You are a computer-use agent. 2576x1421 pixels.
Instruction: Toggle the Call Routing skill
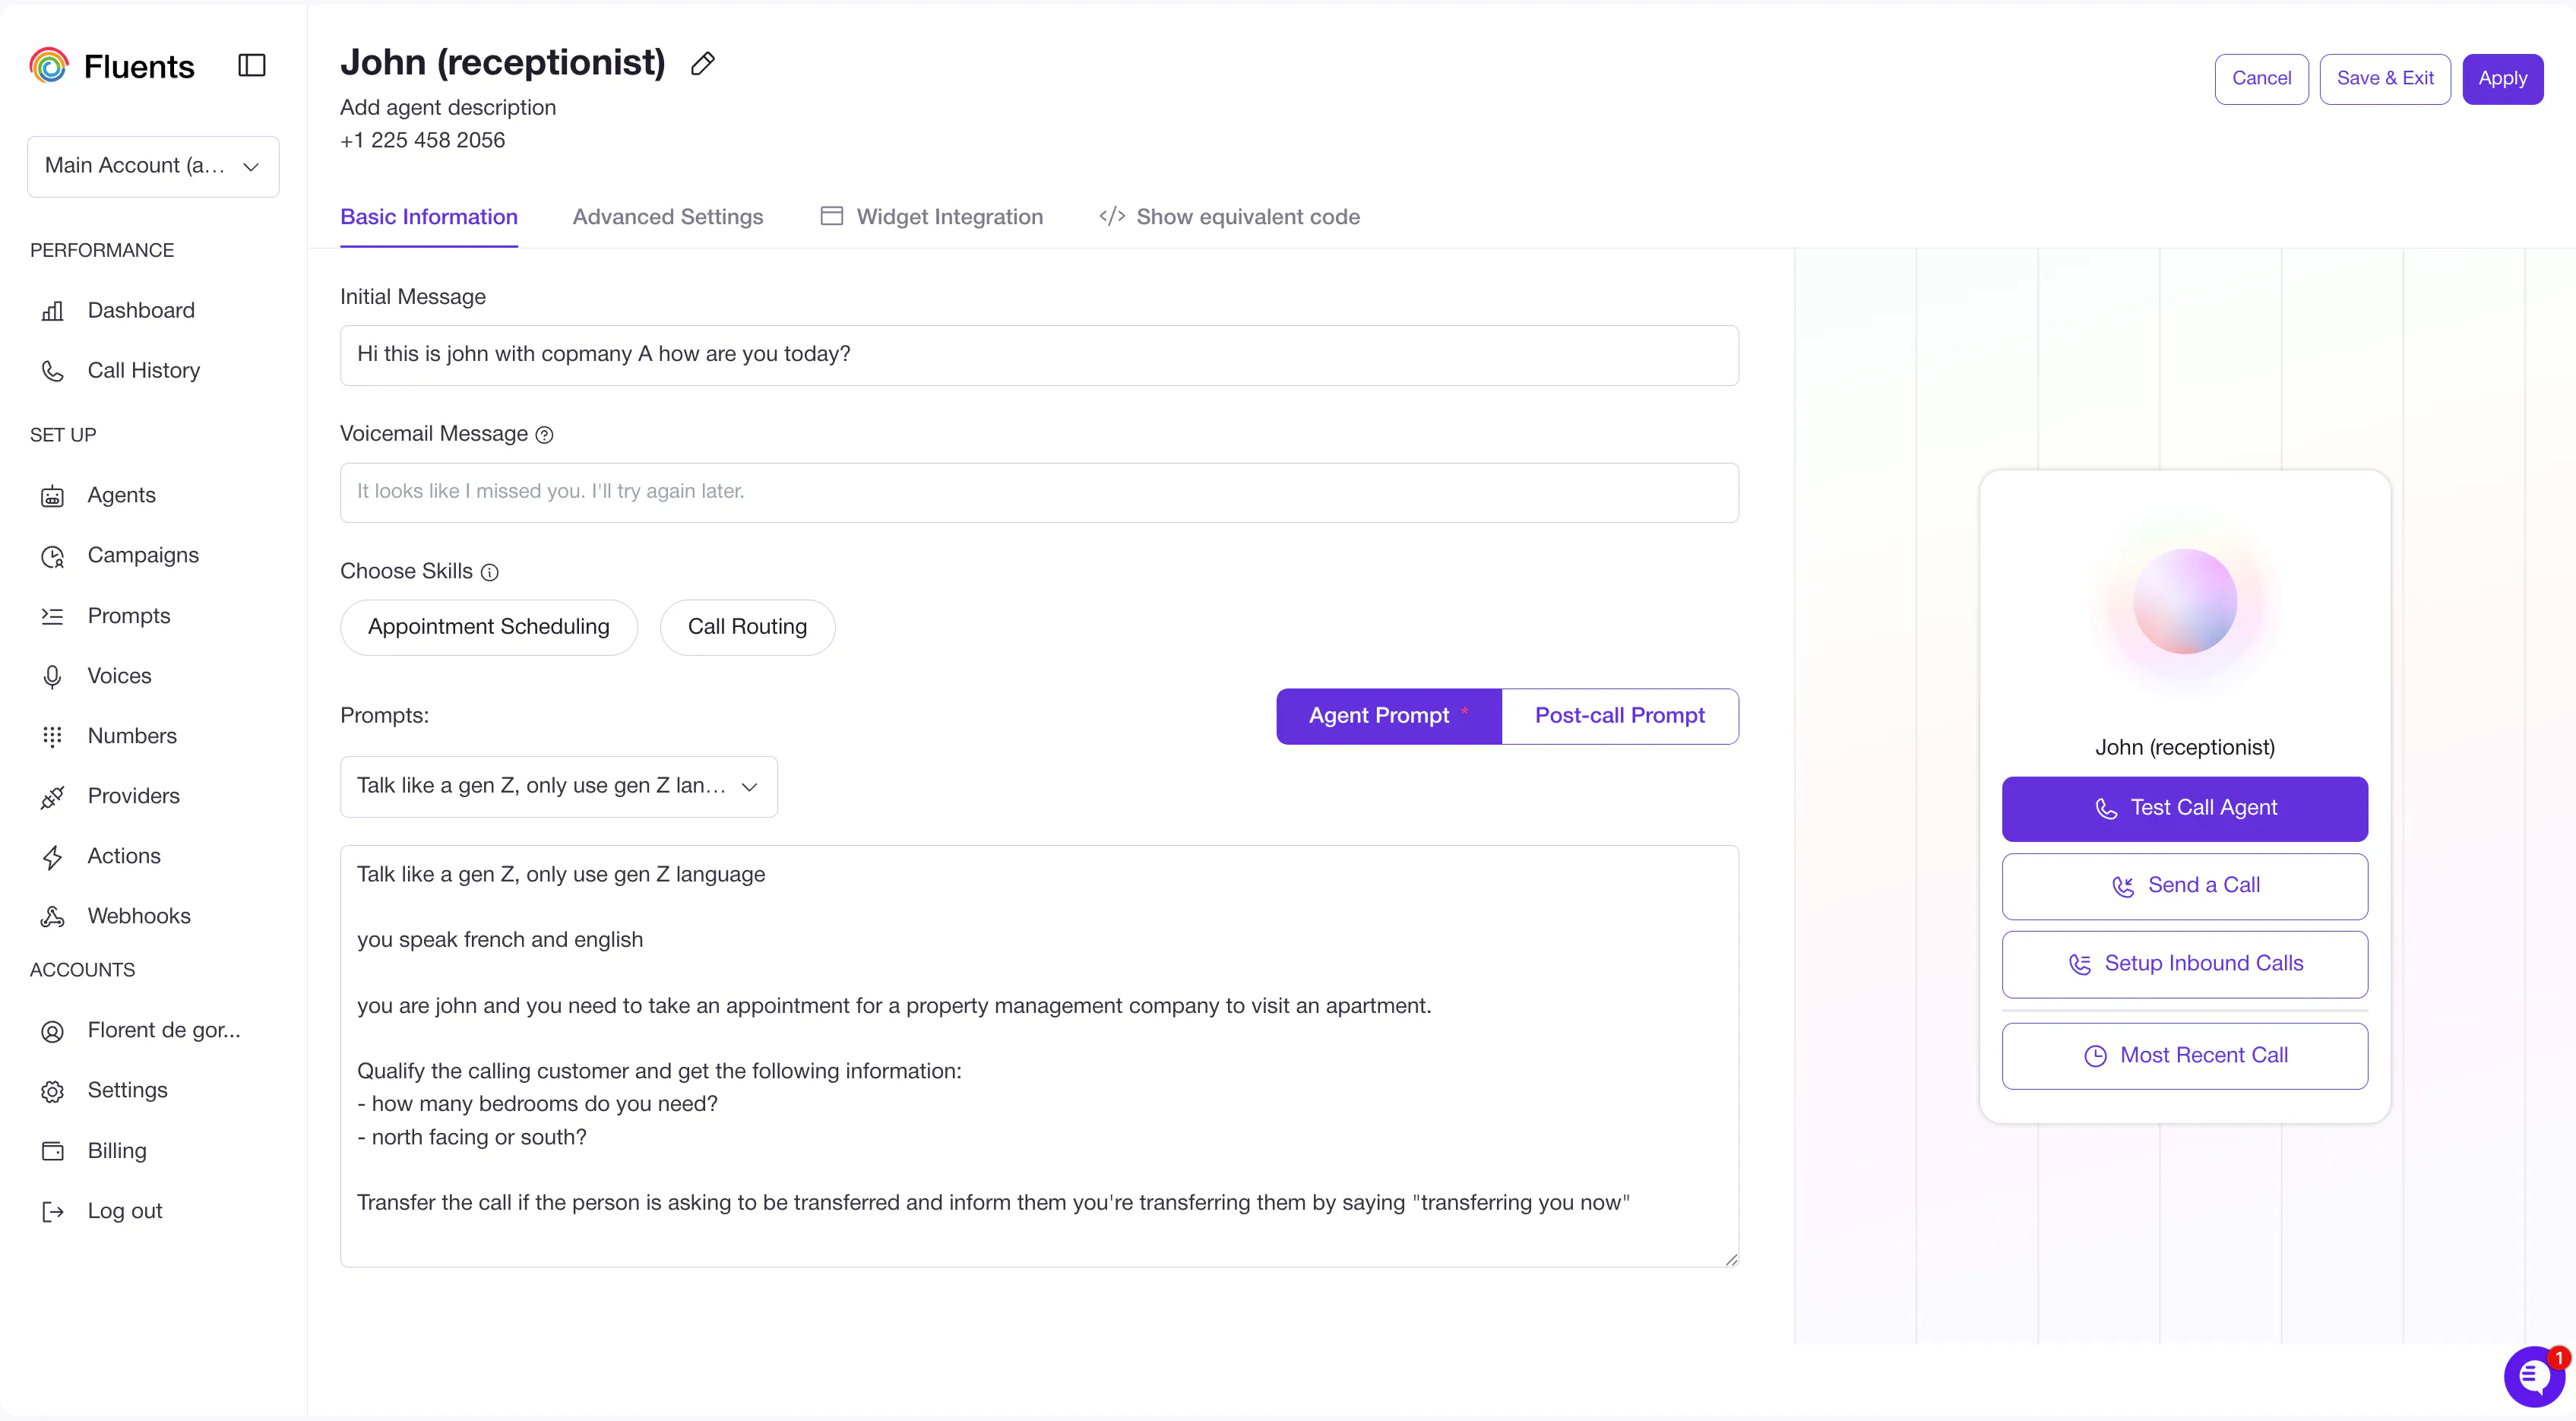coord(747,627)
